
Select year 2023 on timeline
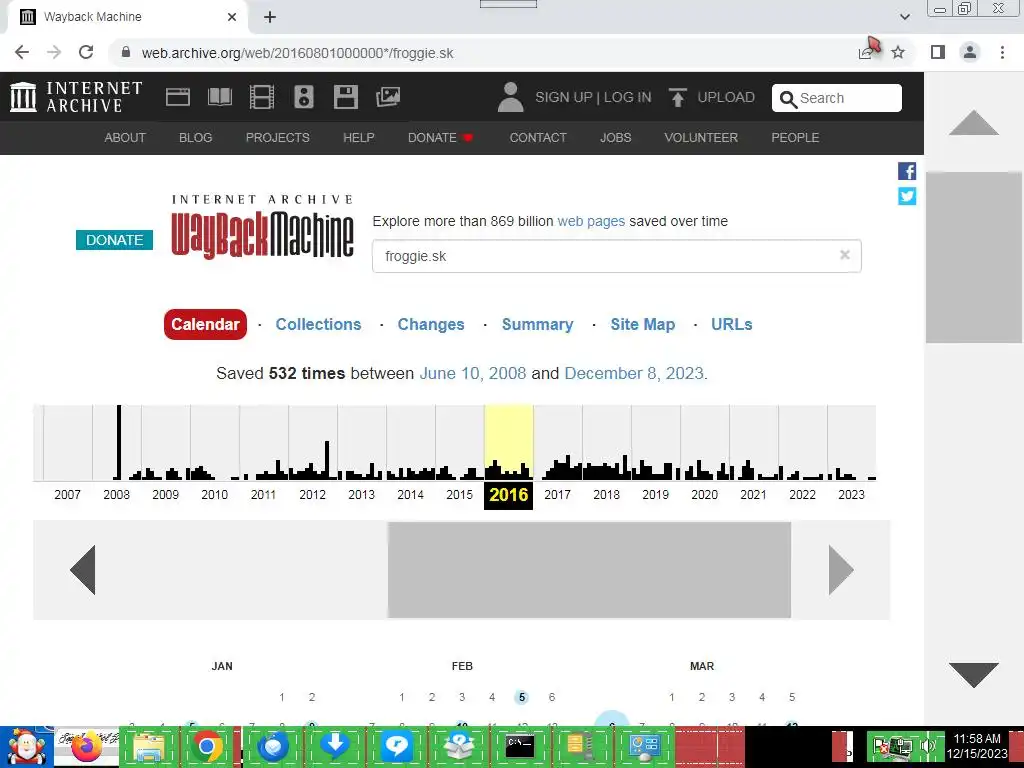pyautogui.click(x=851, y=494)
